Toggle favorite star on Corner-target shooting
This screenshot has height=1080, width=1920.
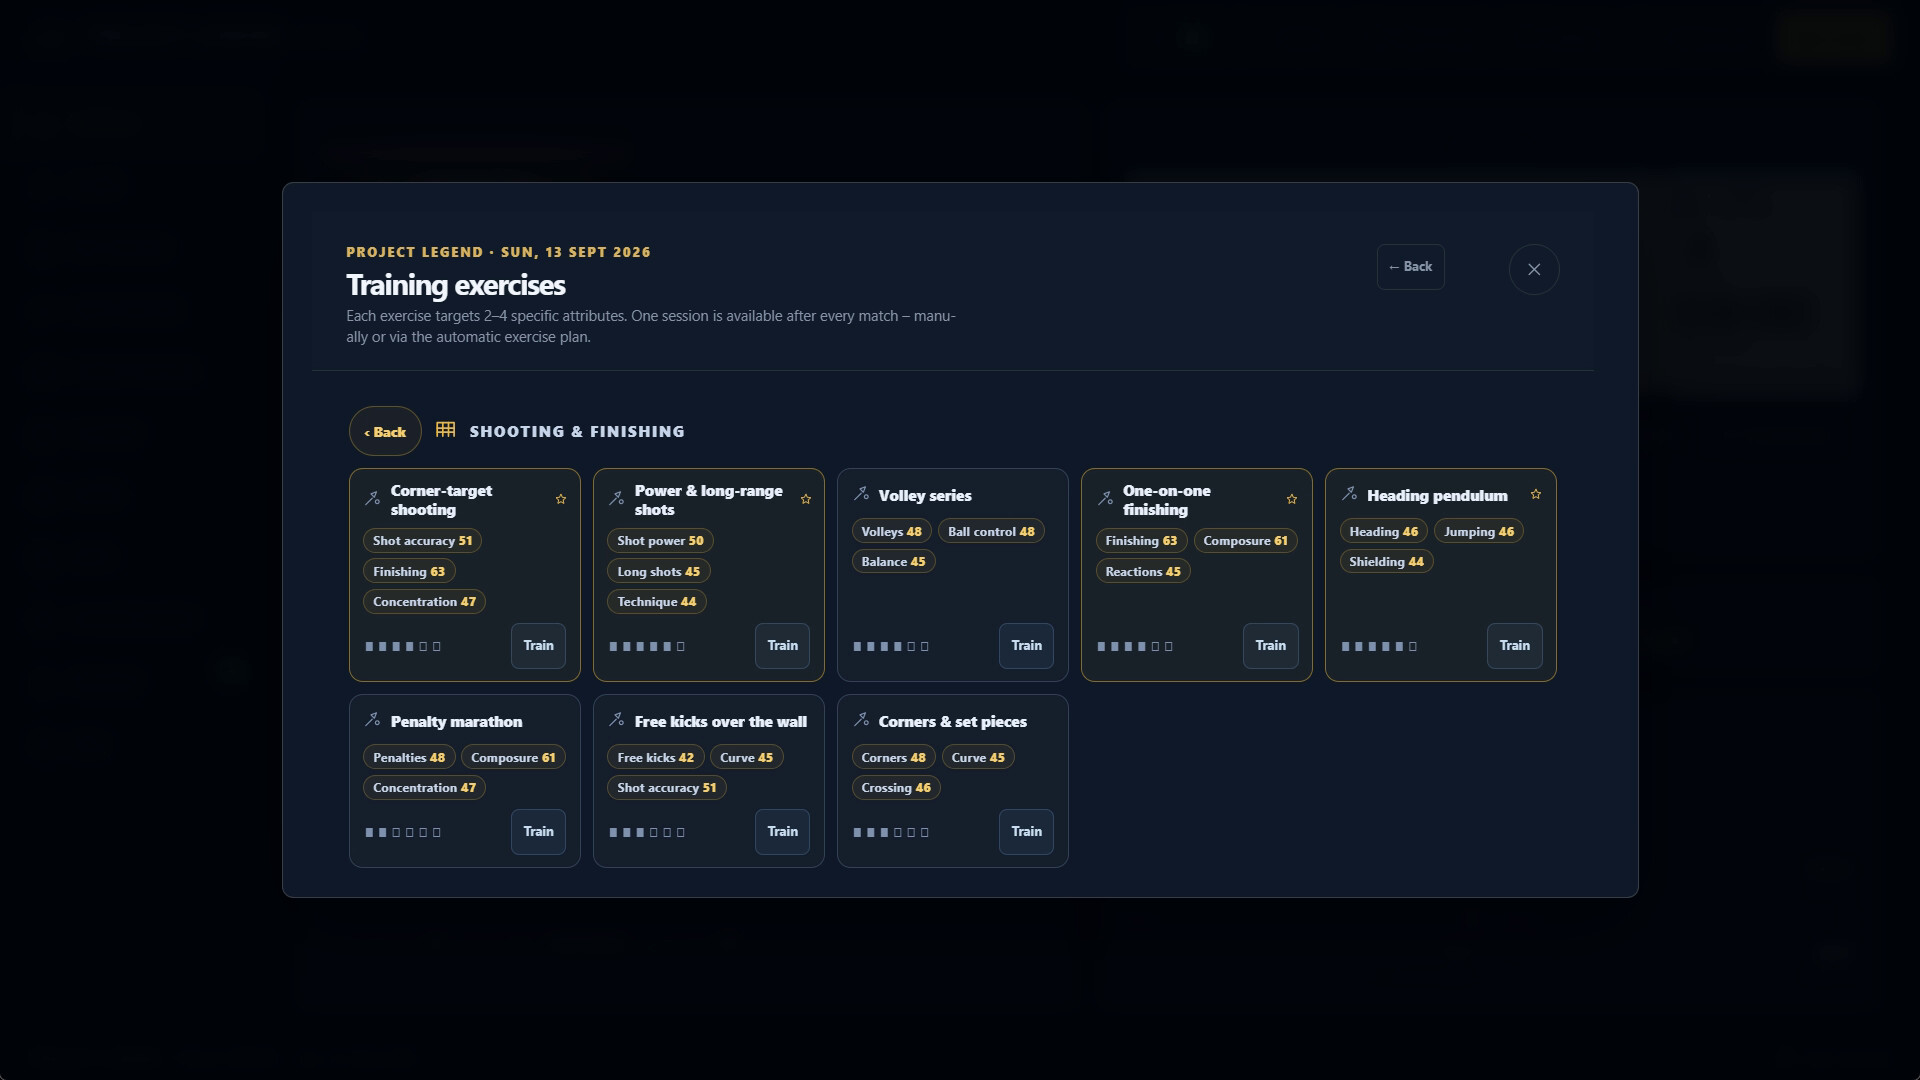tap(560, 499)
